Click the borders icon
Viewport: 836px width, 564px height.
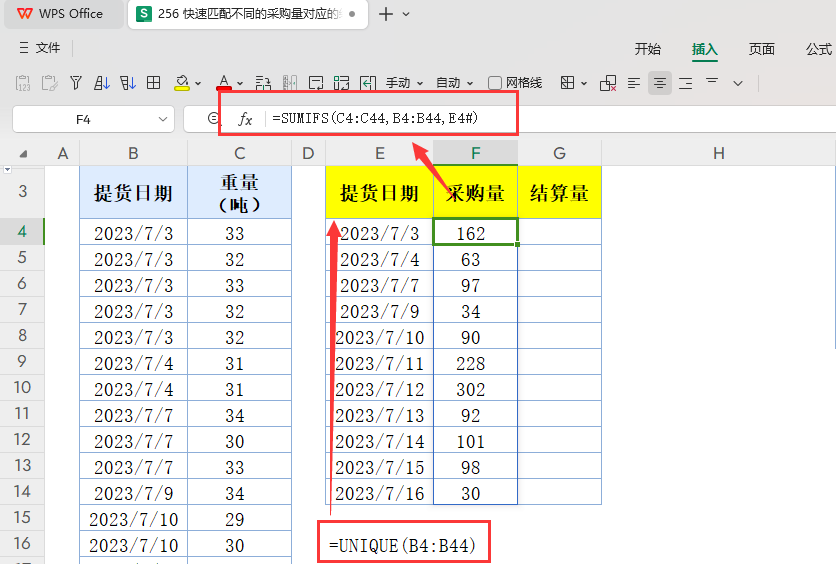click(567, 83)
